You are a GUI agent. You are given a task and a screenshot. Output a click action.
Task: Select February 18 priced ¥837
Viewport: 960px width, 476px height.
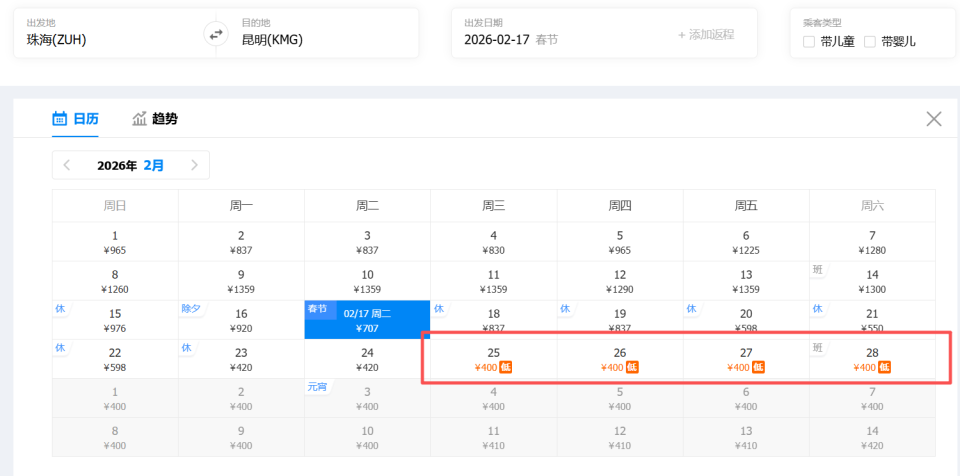[x=493, y=320]
